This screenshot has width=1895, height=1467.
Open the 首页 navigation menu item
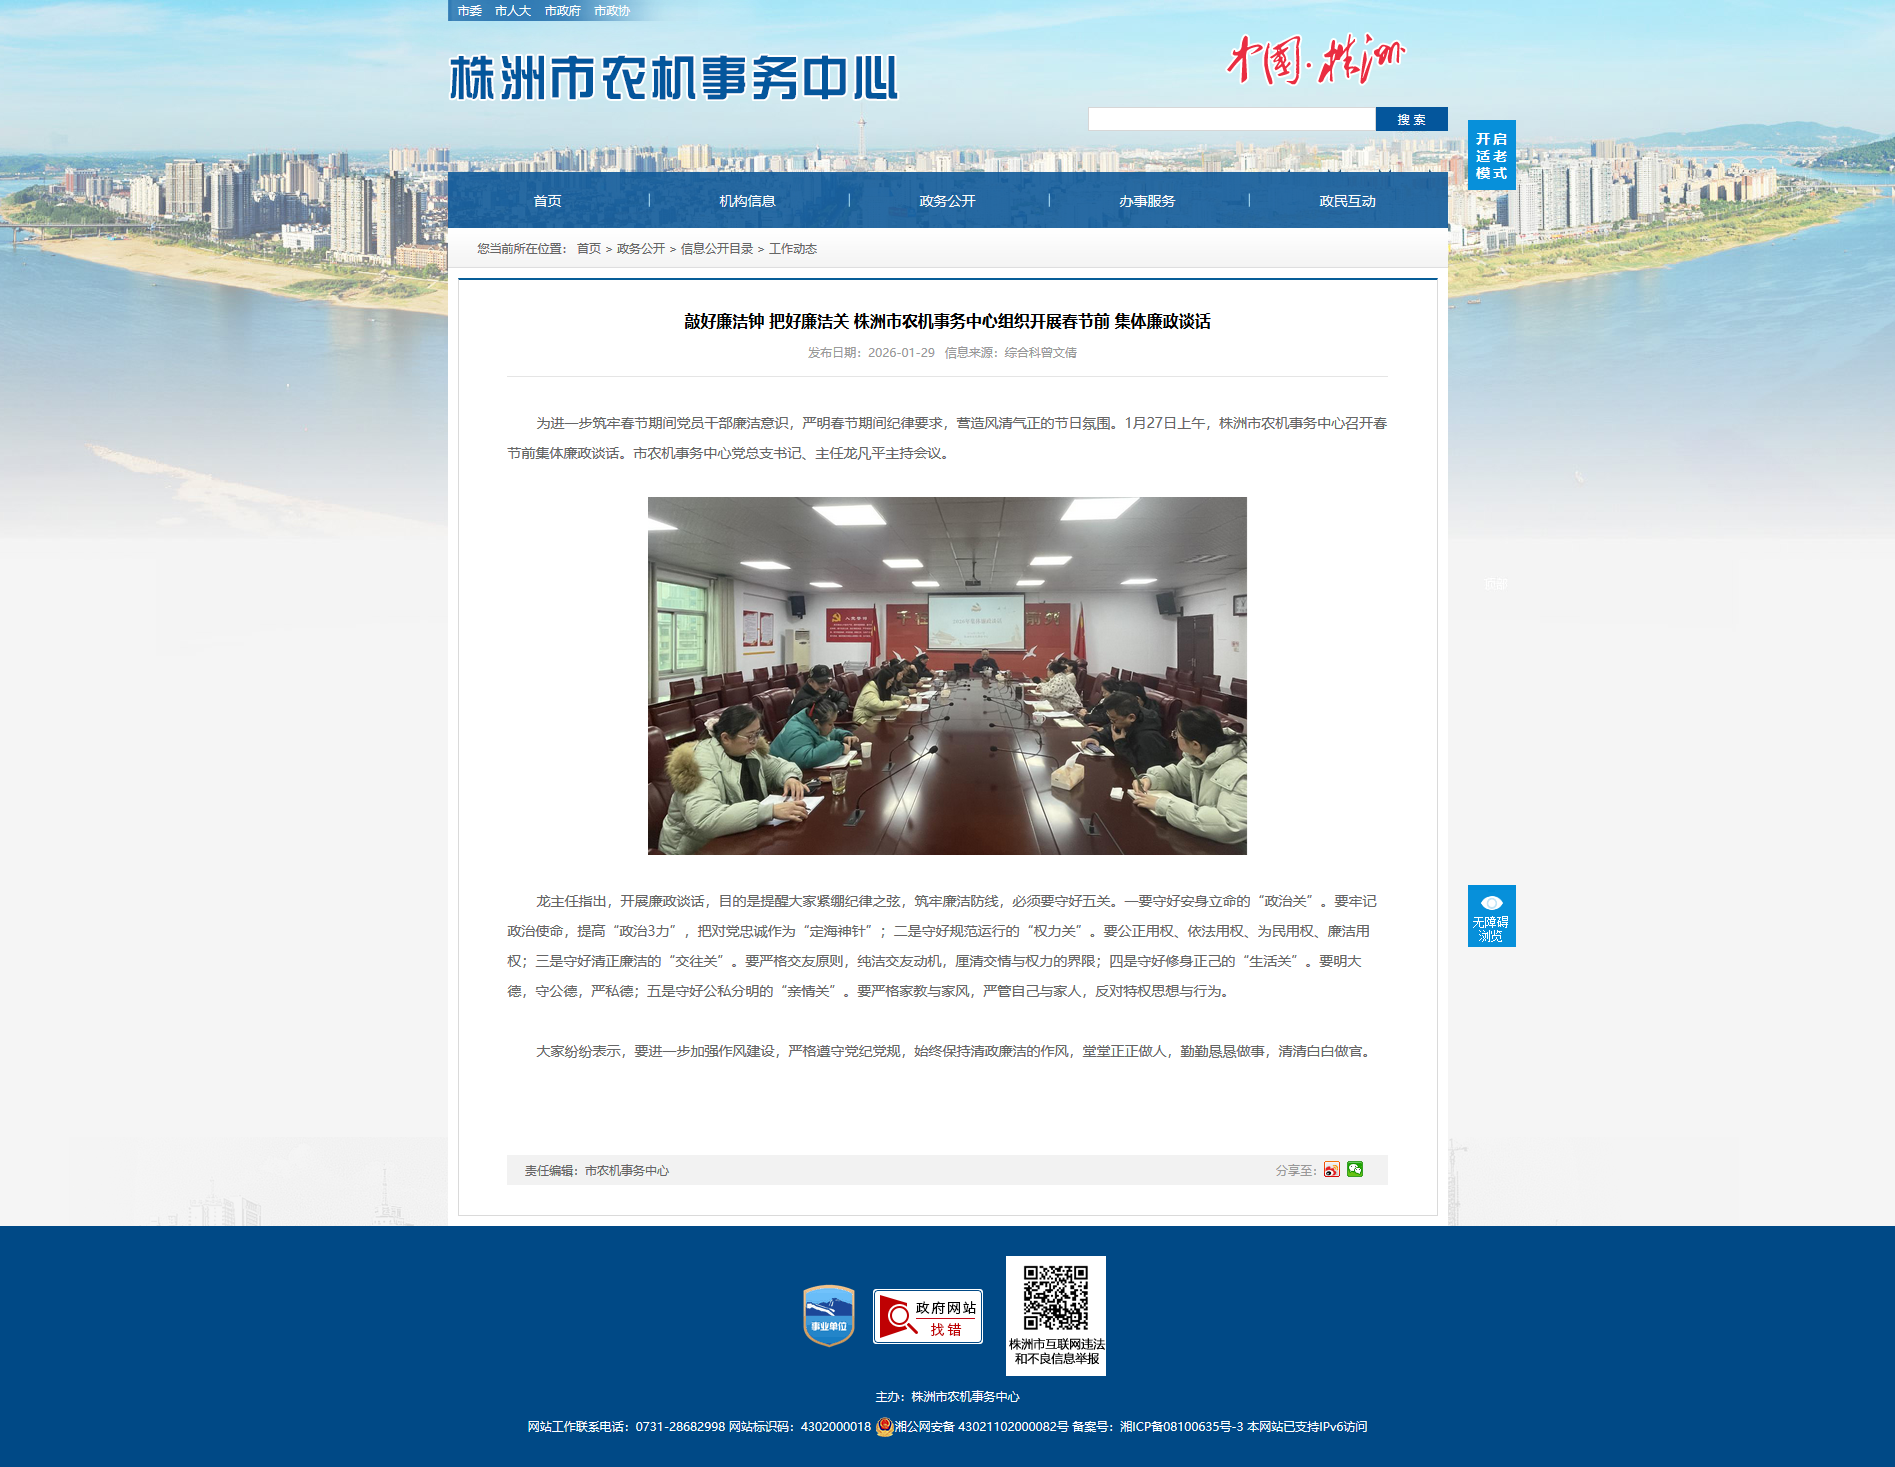tap(547, 201)
